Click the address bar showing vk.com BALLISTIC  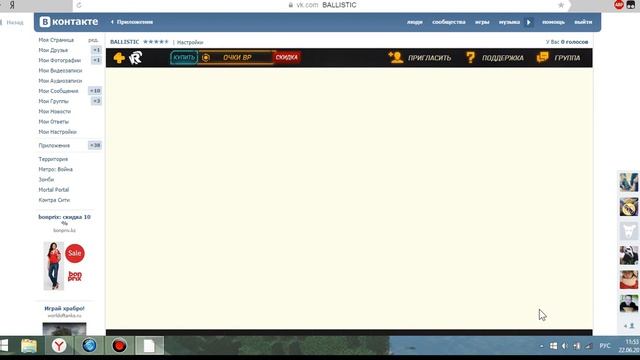point(322,5)
